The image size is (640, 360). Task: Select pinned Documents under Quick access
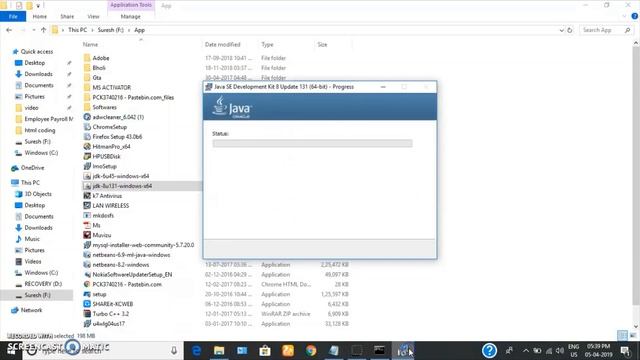coord(39,85)
